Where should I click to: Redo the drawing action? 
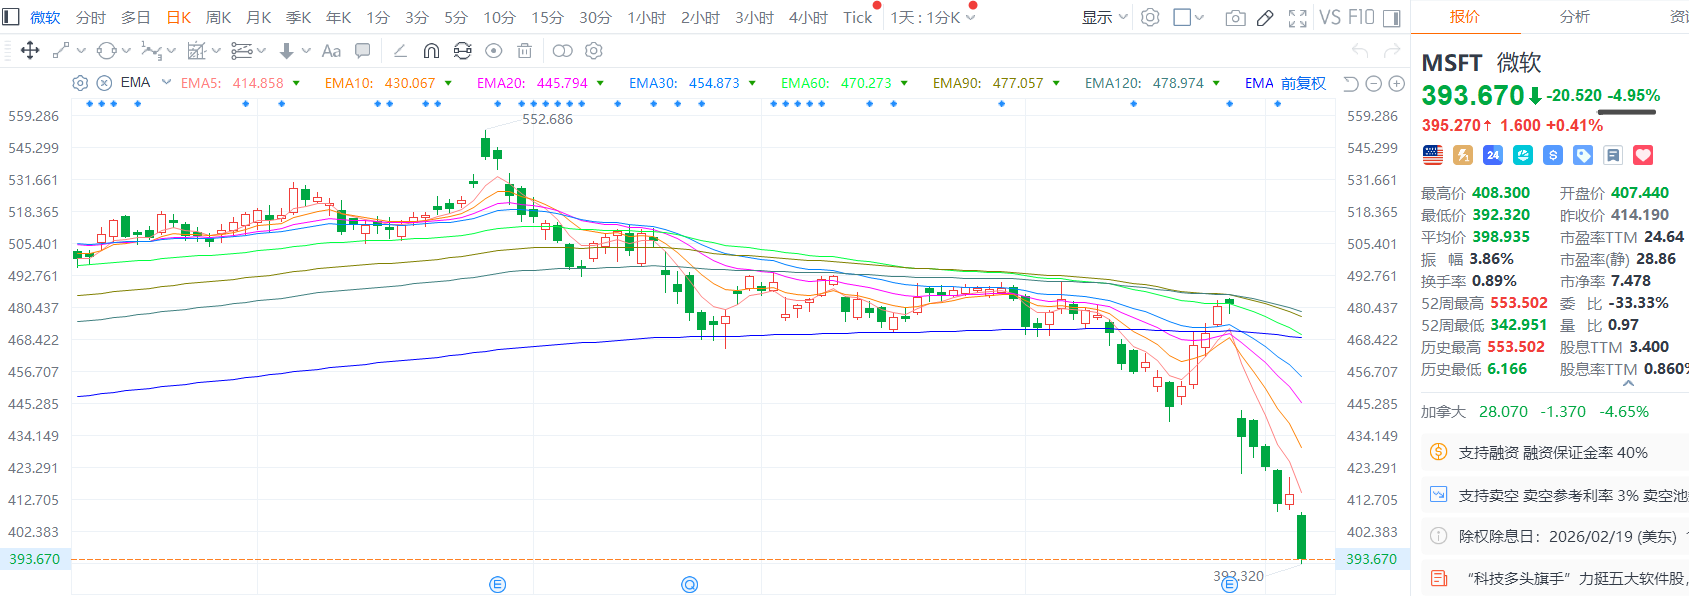point(1392,51)
